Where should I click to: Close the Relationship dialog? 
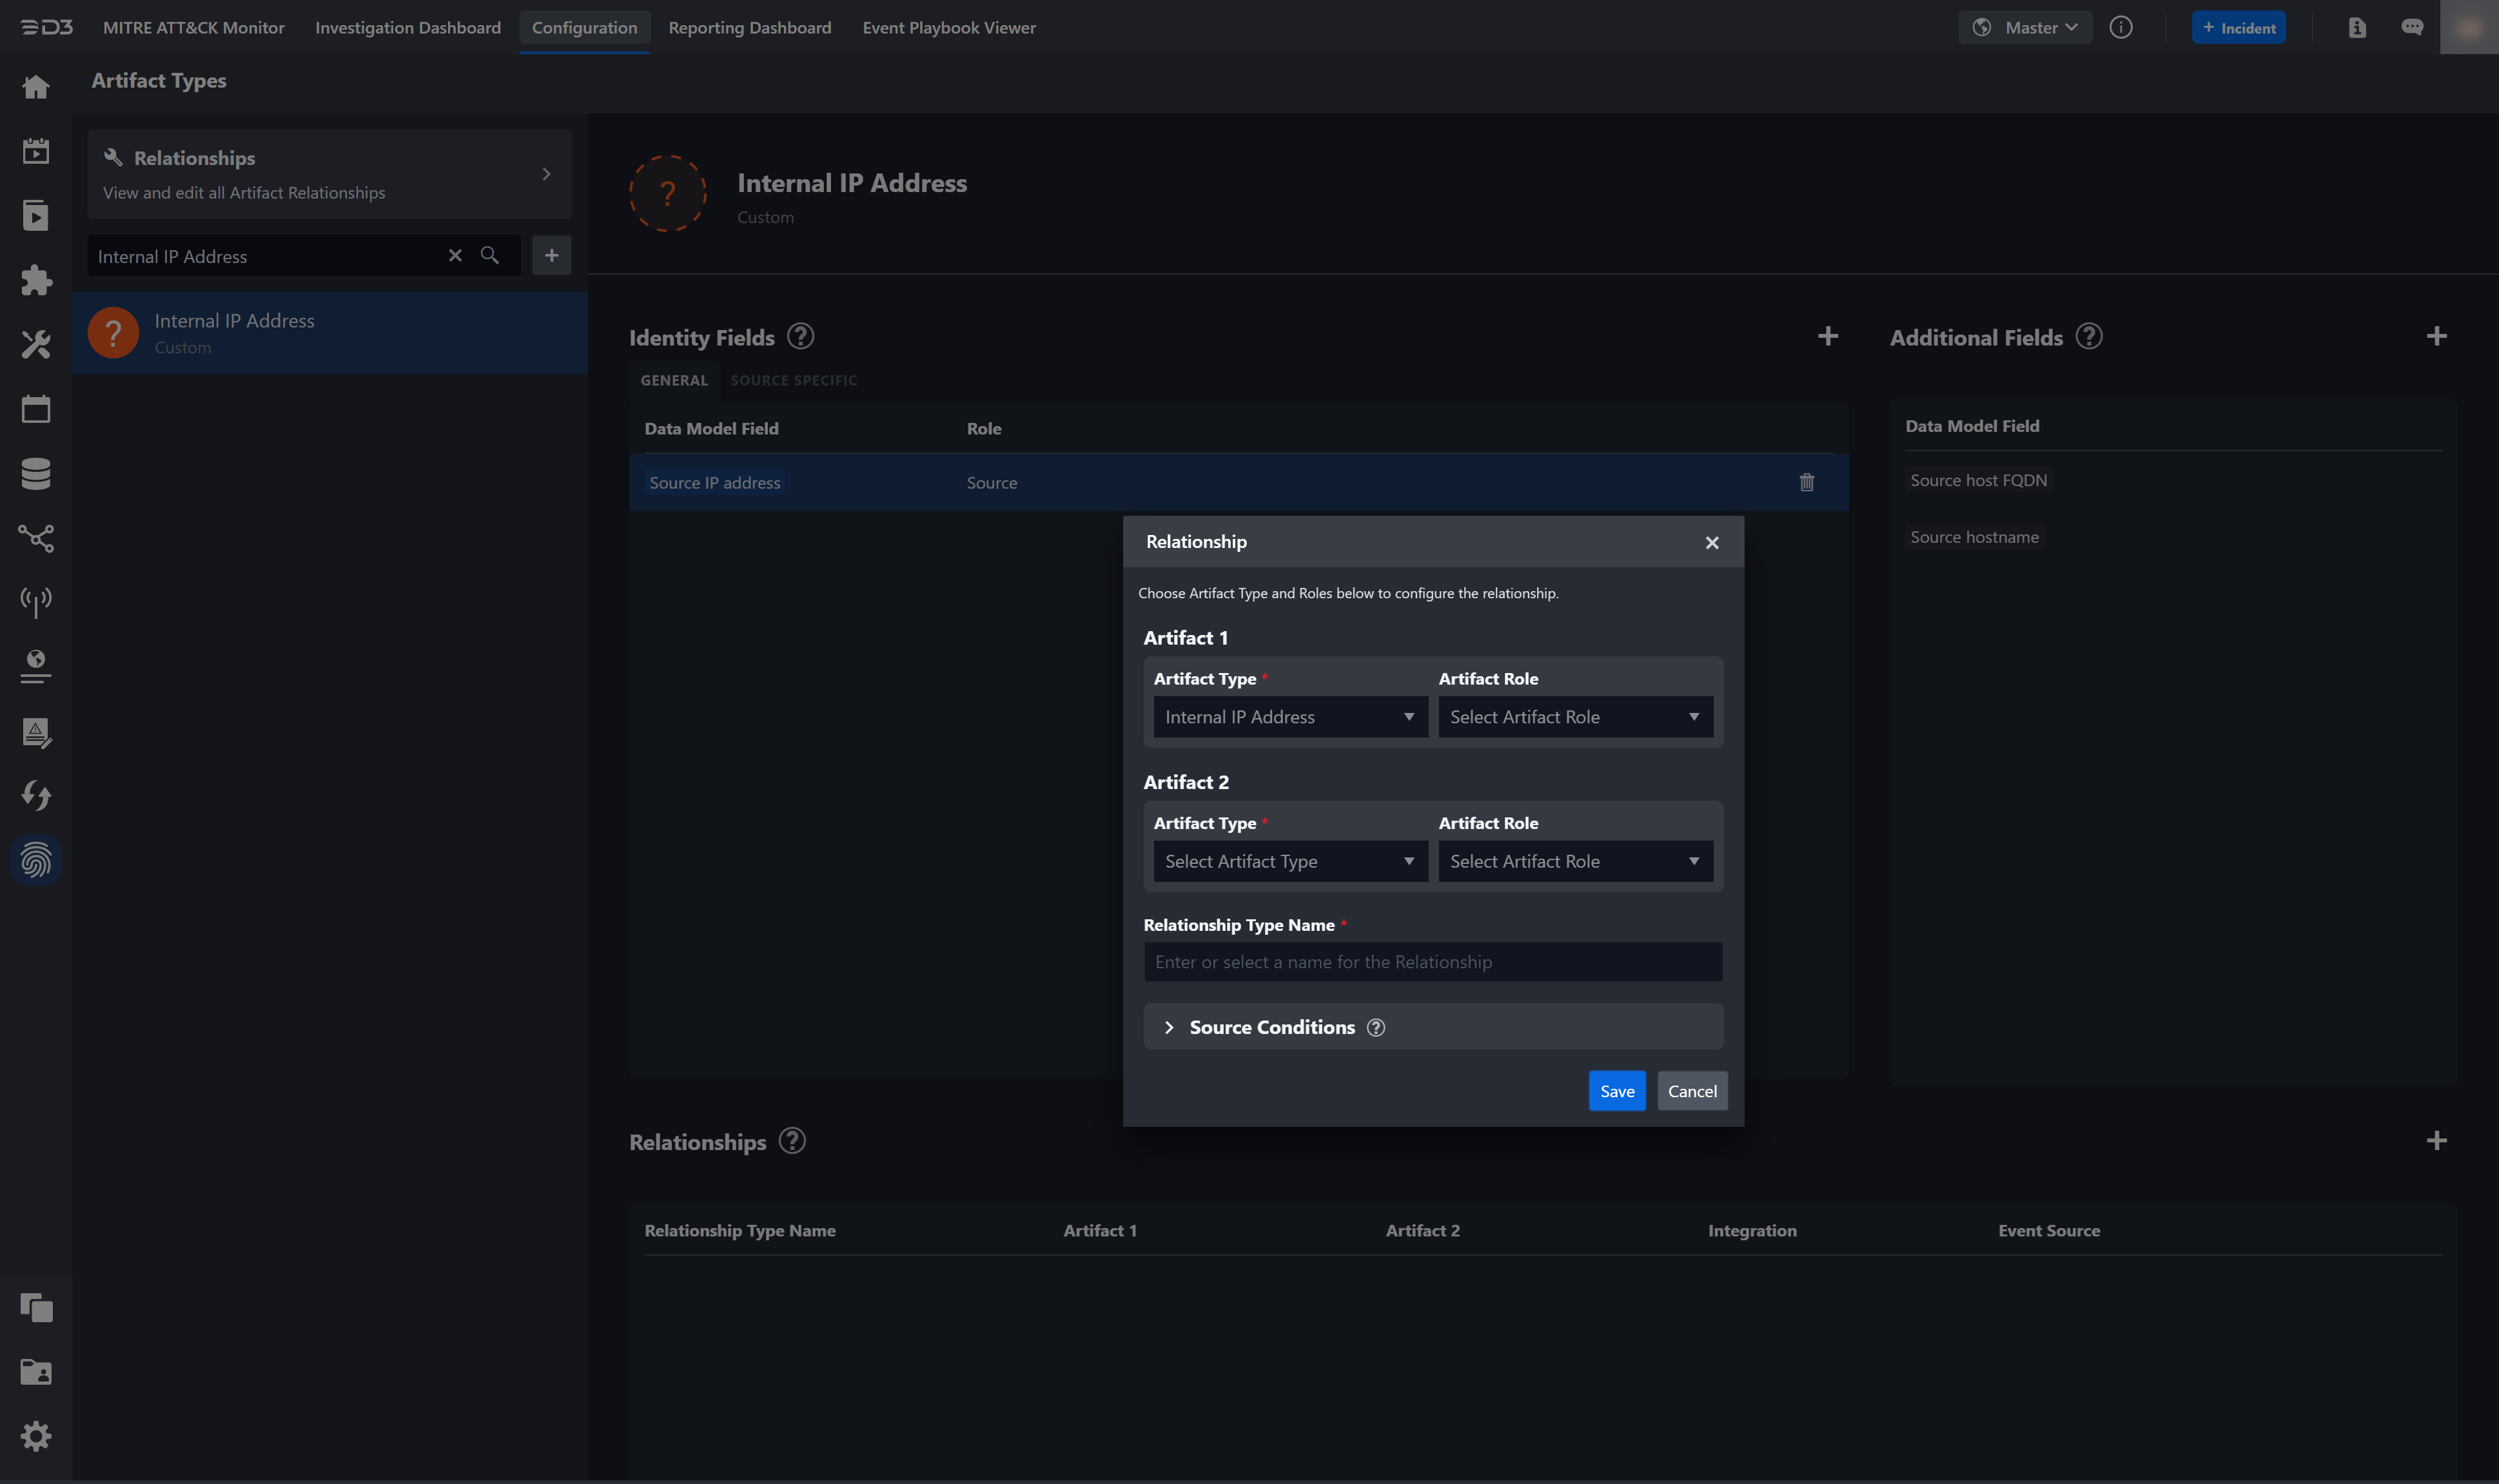point(1712,542)
